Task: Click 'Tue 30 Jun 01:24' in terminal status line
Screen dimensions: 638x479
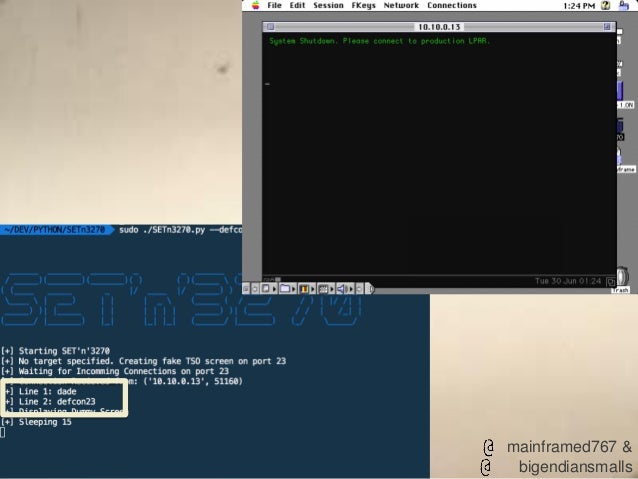Action: coord(568,281)
